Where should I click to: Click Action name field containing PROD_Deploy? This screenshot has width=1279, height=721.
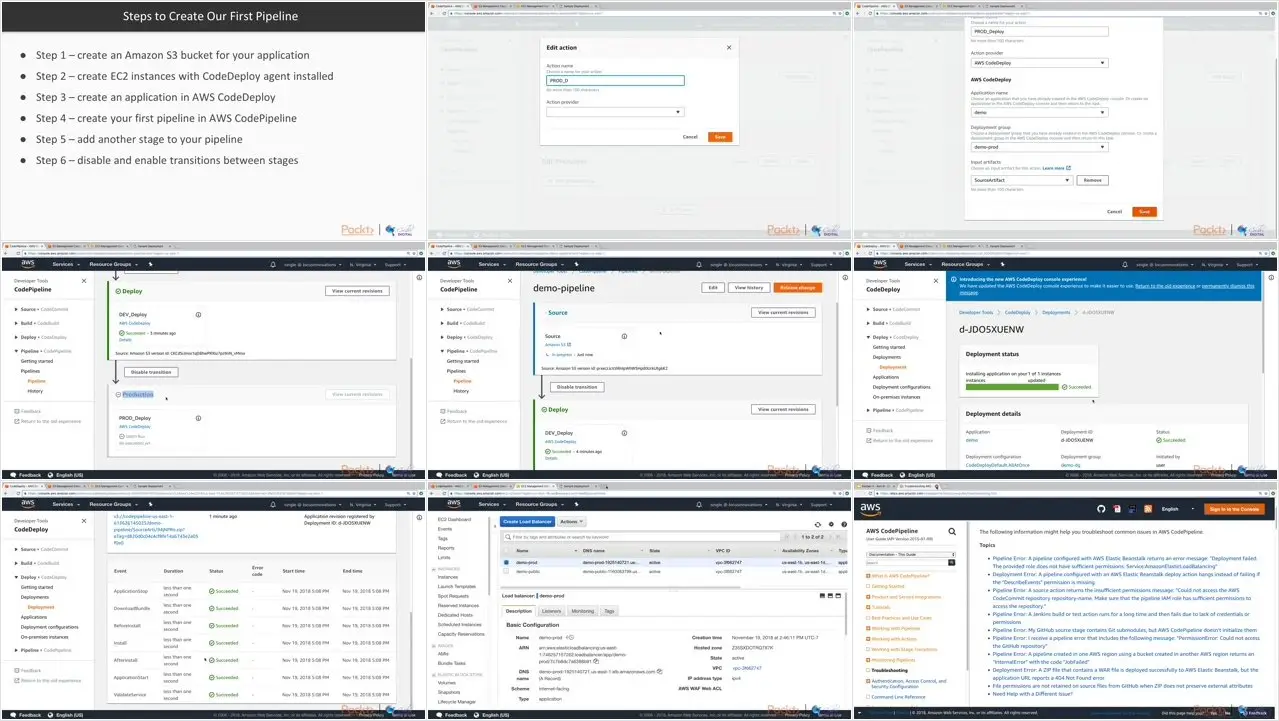pos(1040,31)
